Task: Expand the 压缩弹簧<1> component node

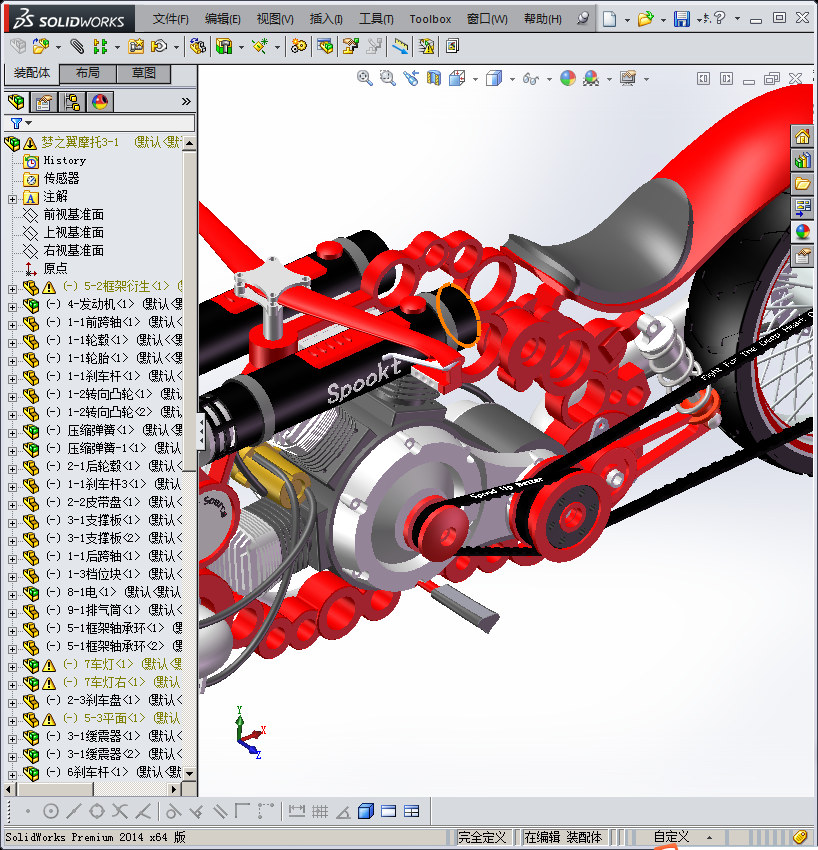Action: pos(12,433)
